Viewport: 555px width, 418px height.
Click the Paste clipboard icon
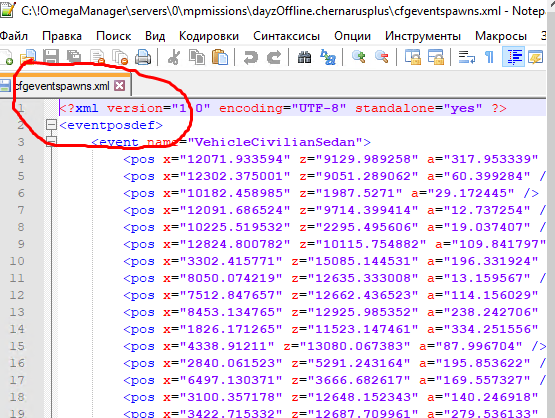point(220,57)
